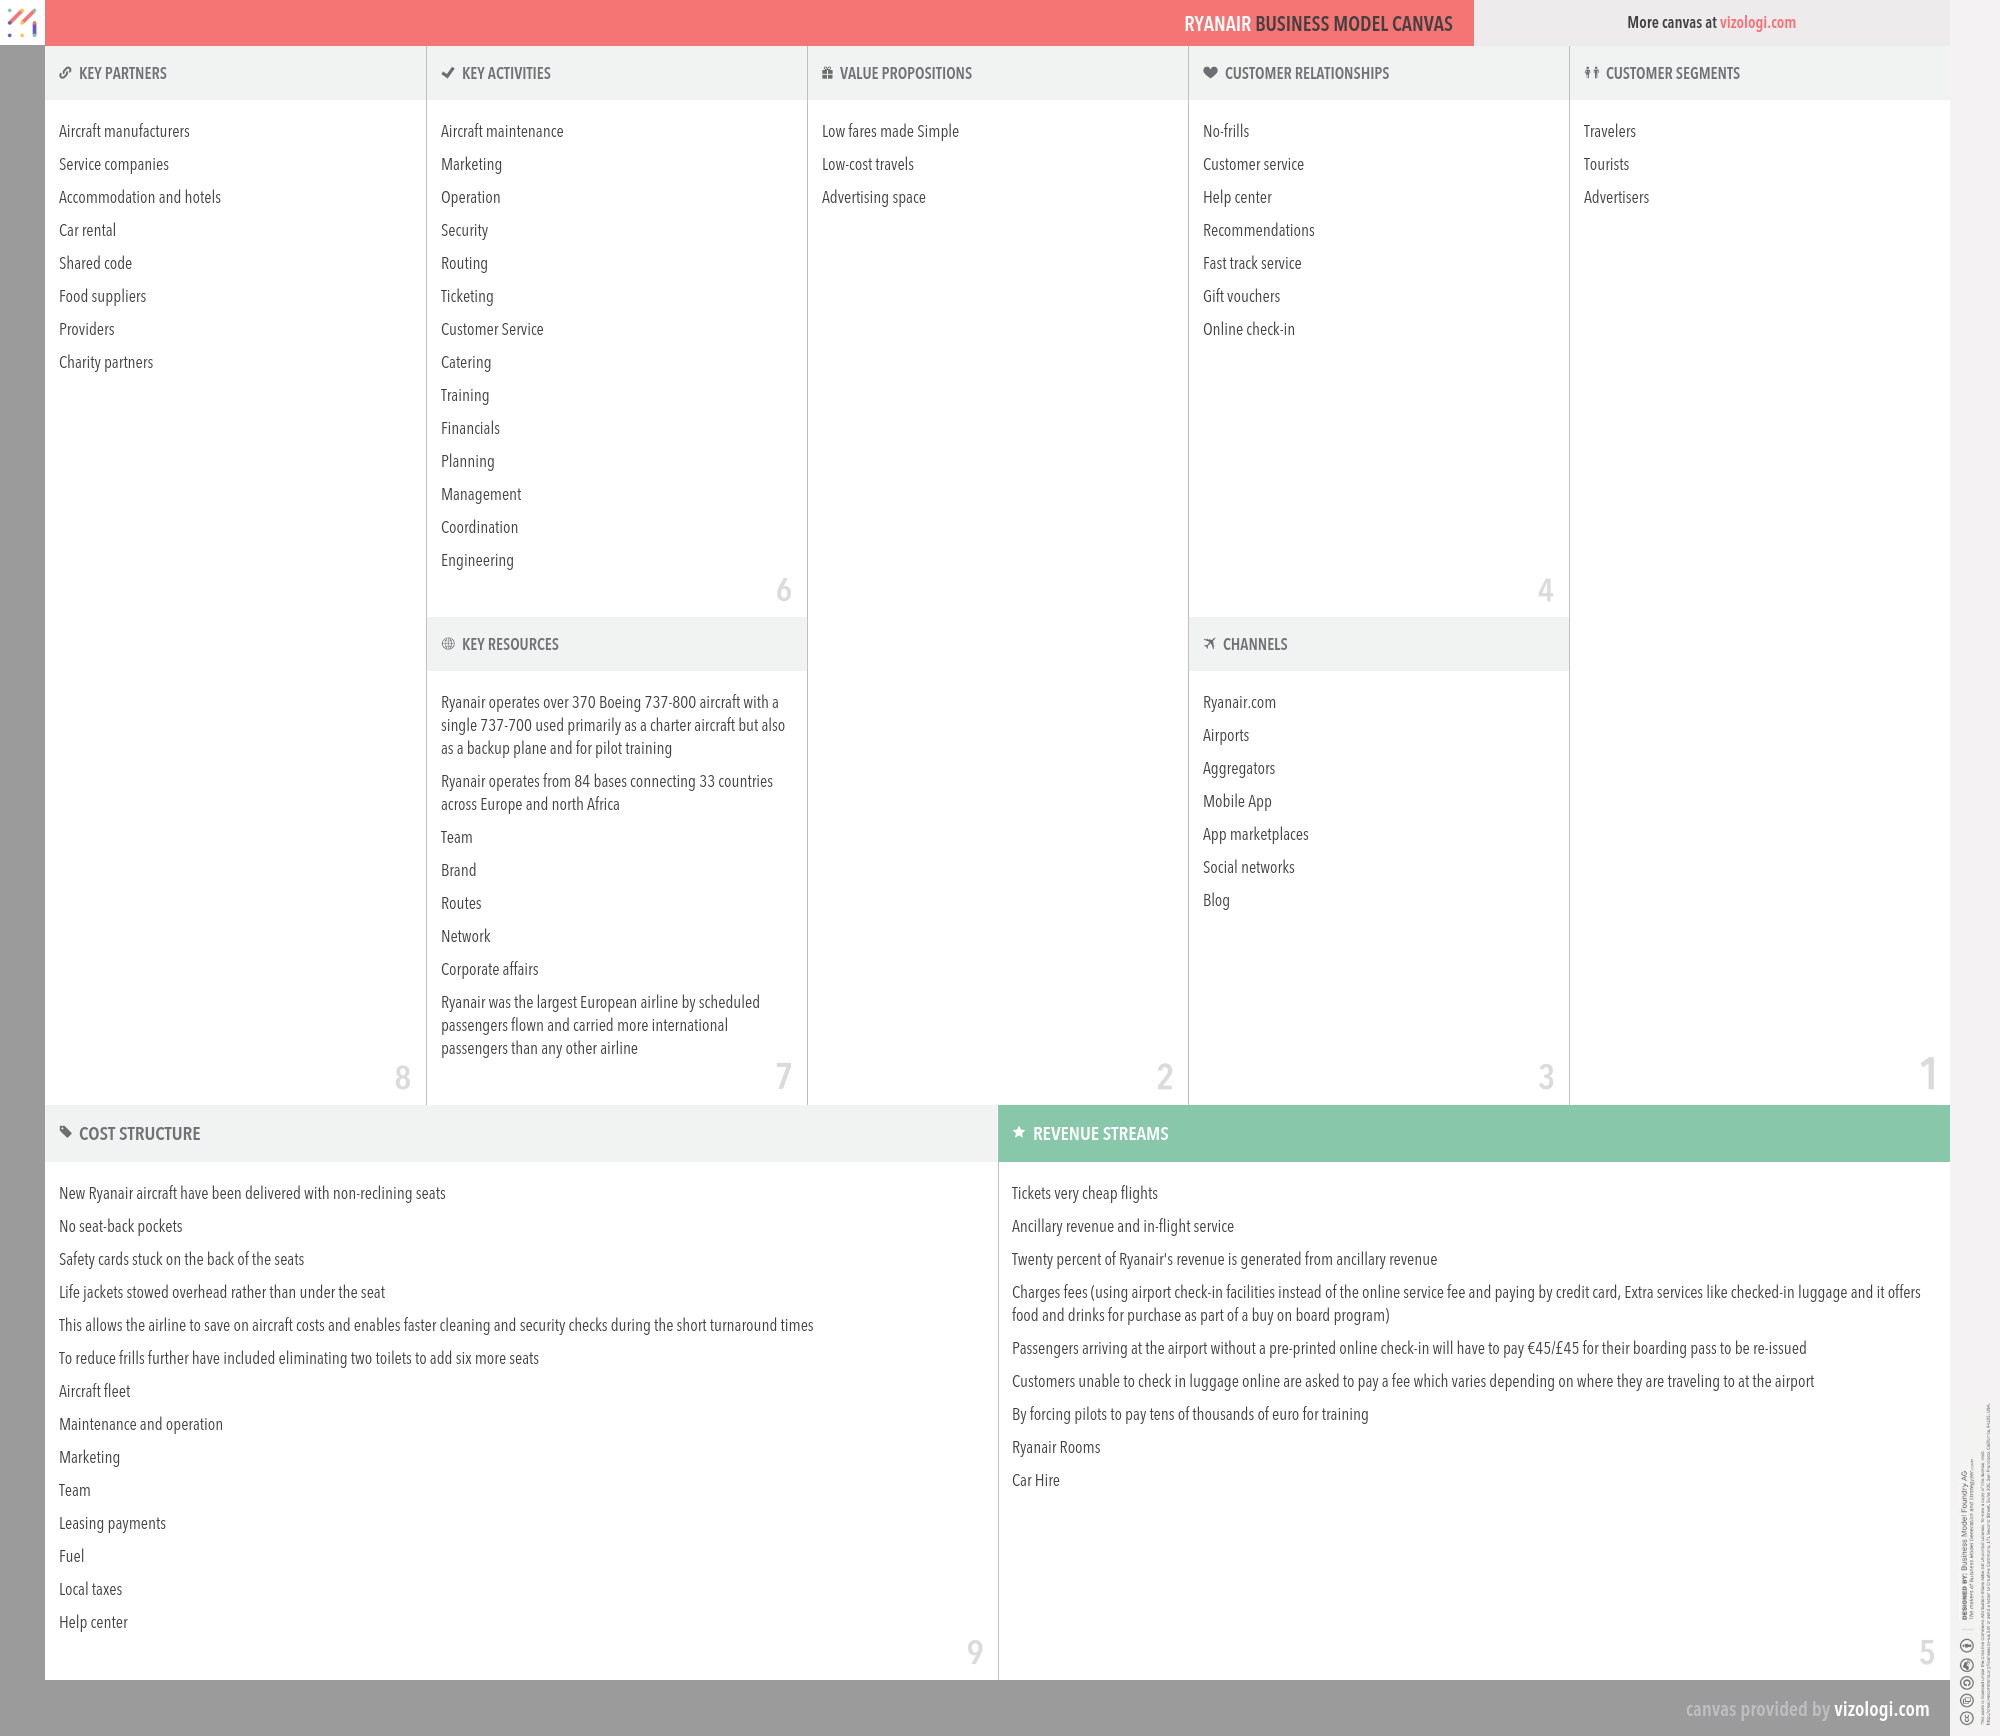Click 'Travelers' under Customer Segments

pos(1610,131)
